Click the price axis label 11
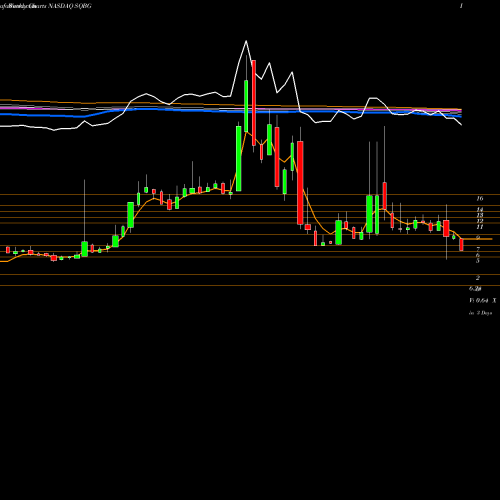This screenshot has width=500, height=500. click(x=480, y=227)
